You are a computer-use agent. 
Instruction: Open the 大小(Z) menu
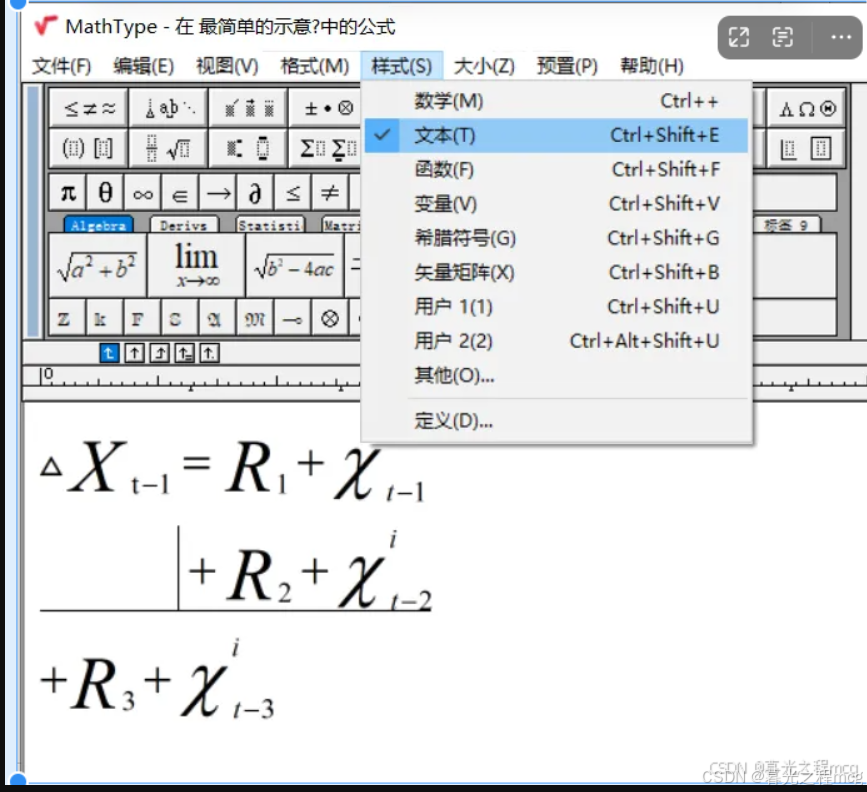click(484, 66)
